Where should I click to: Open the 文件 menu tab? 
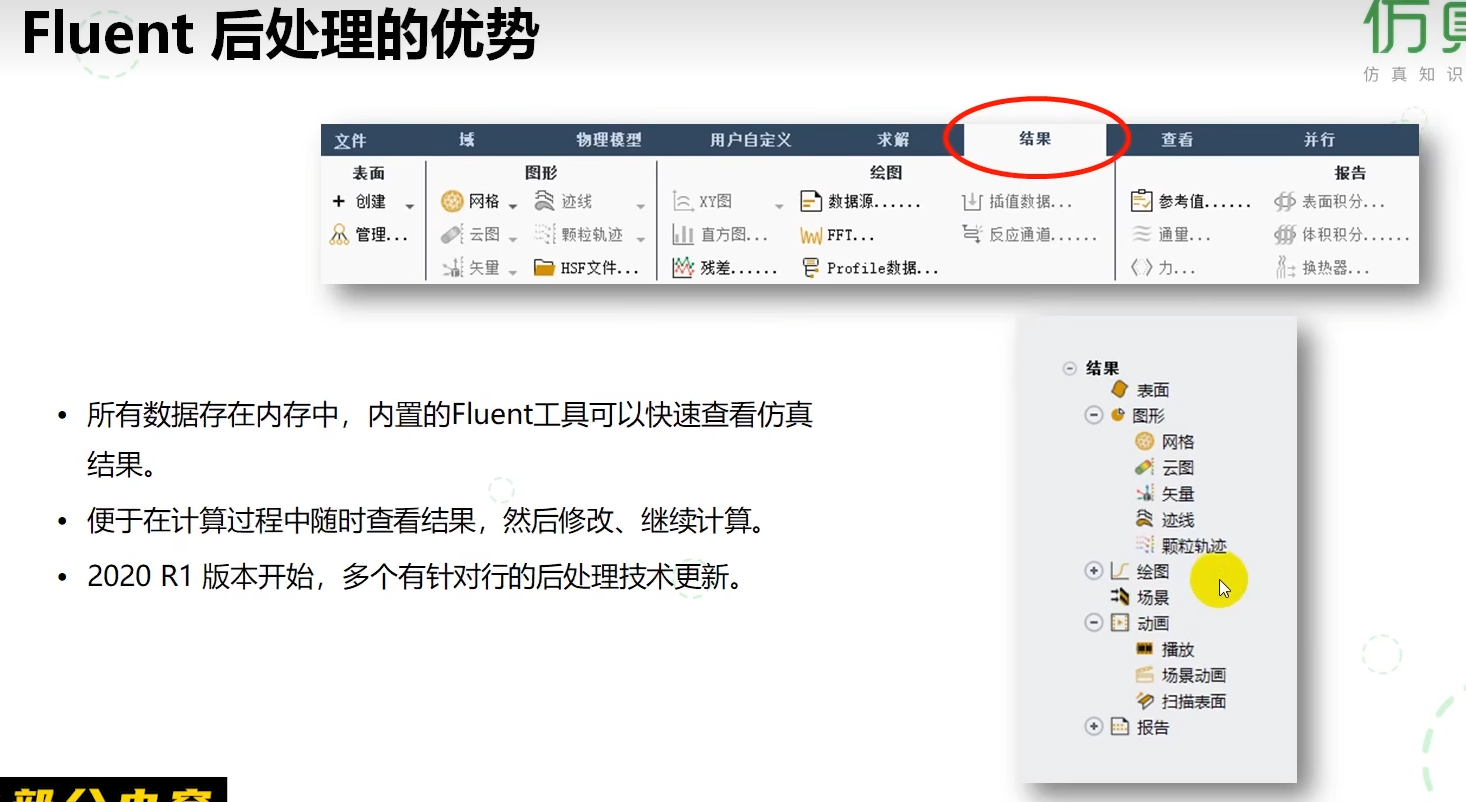pos(350,140)
